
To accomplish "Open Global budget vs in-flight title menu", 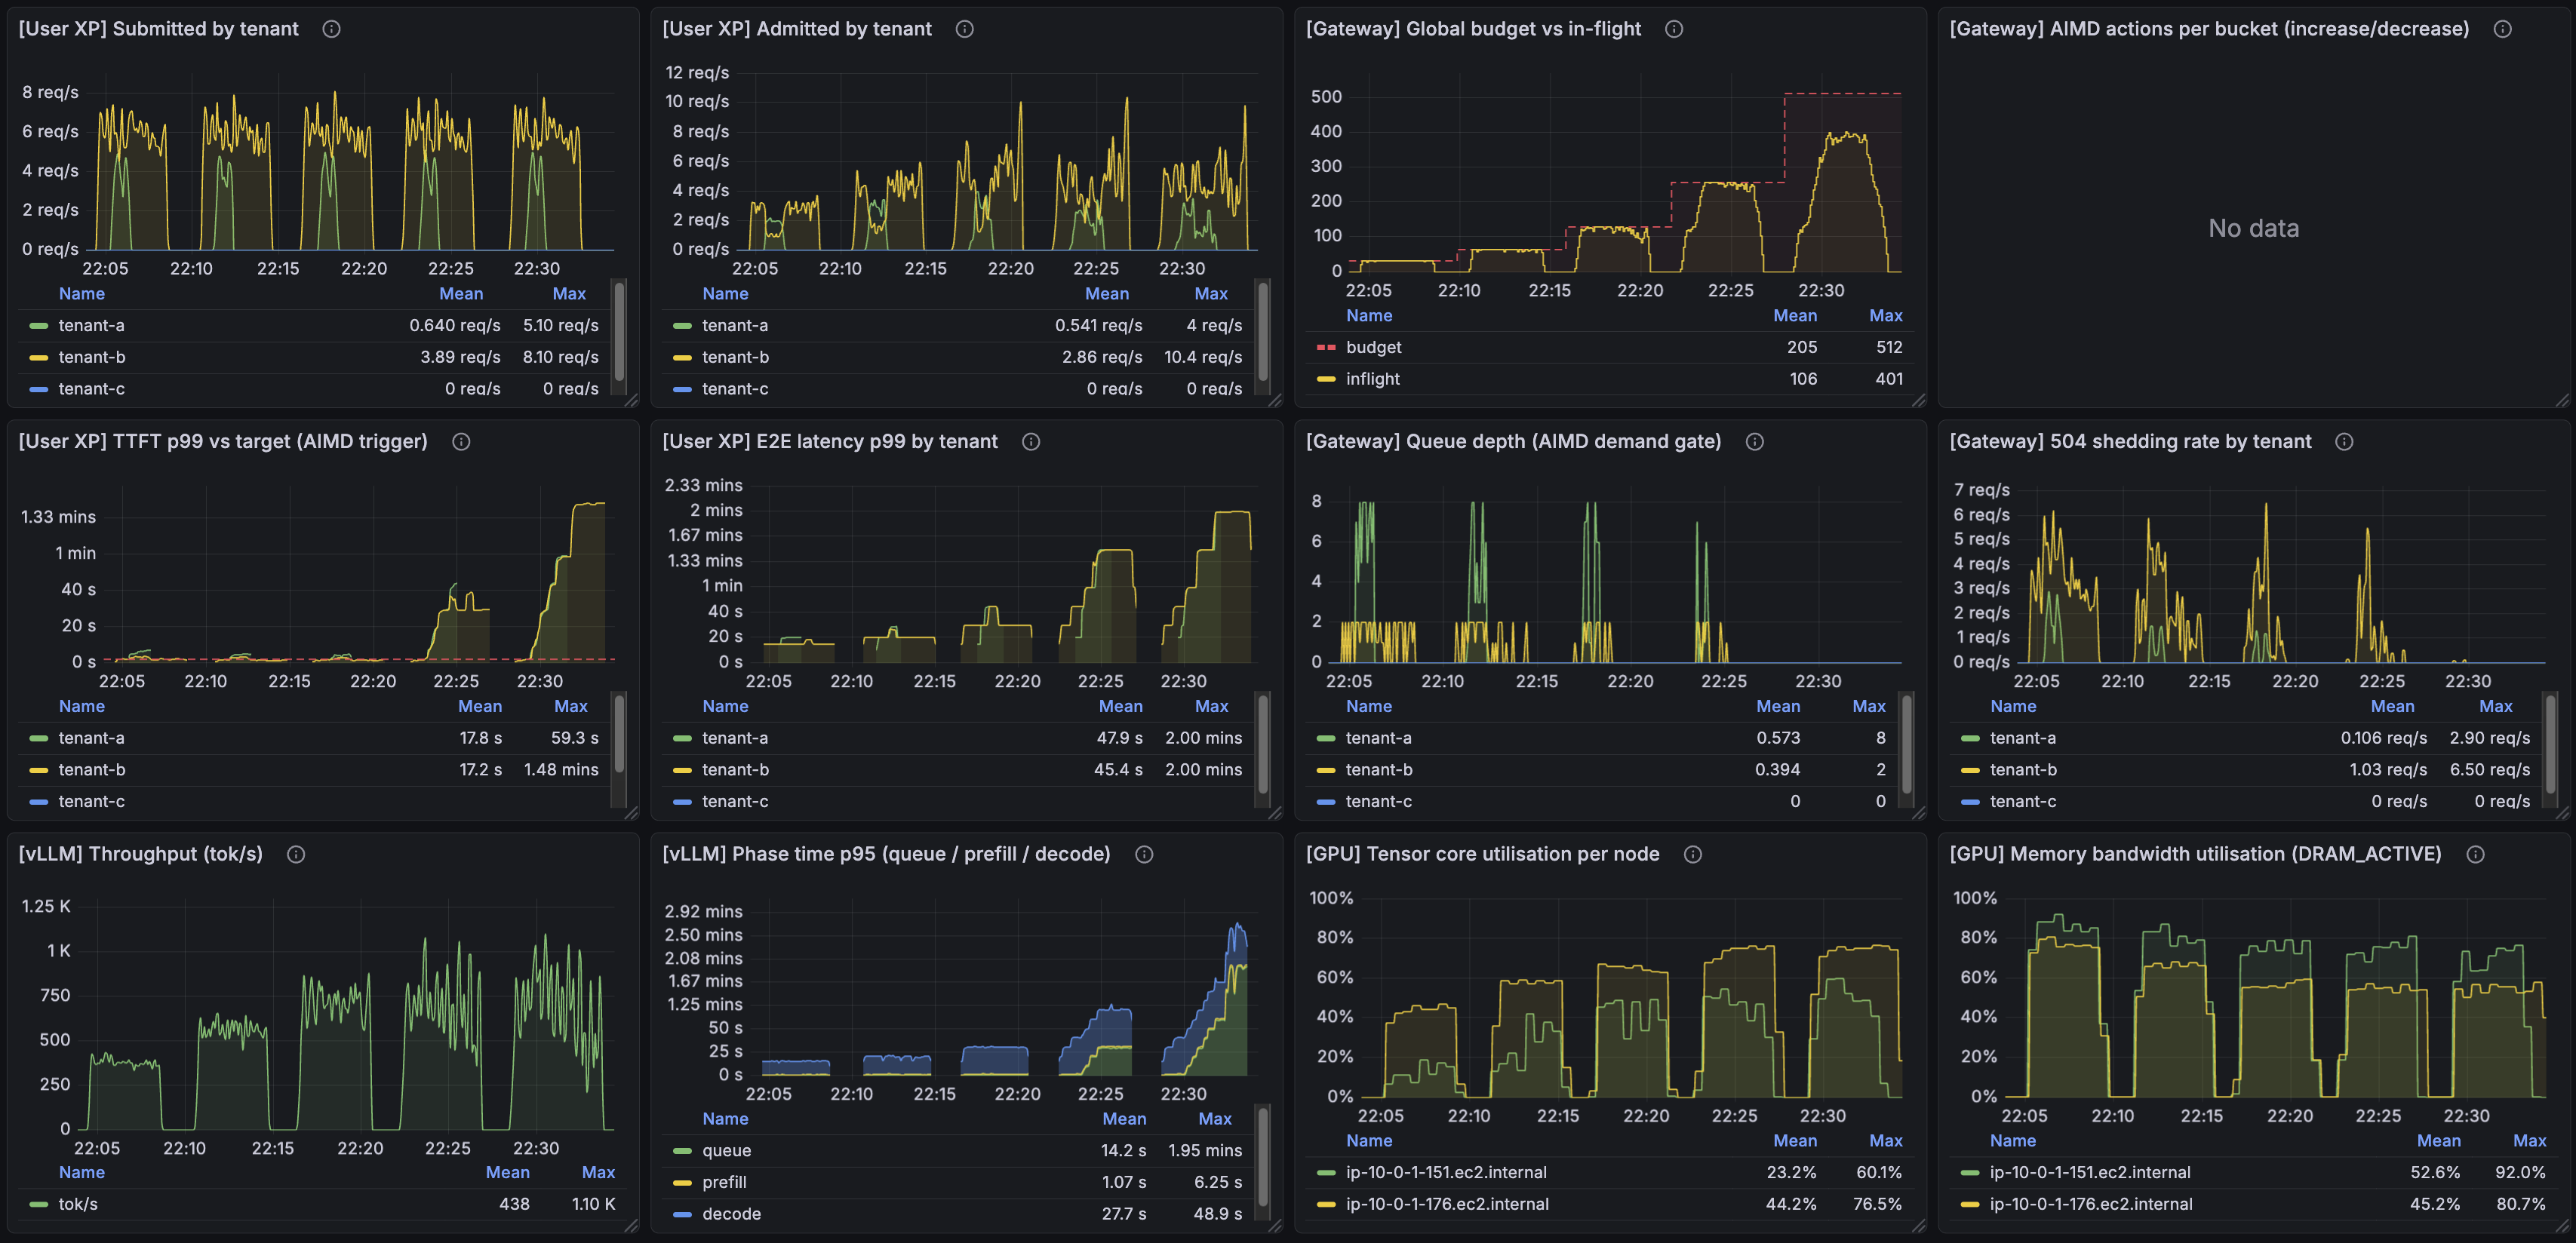I will 1473,29.
